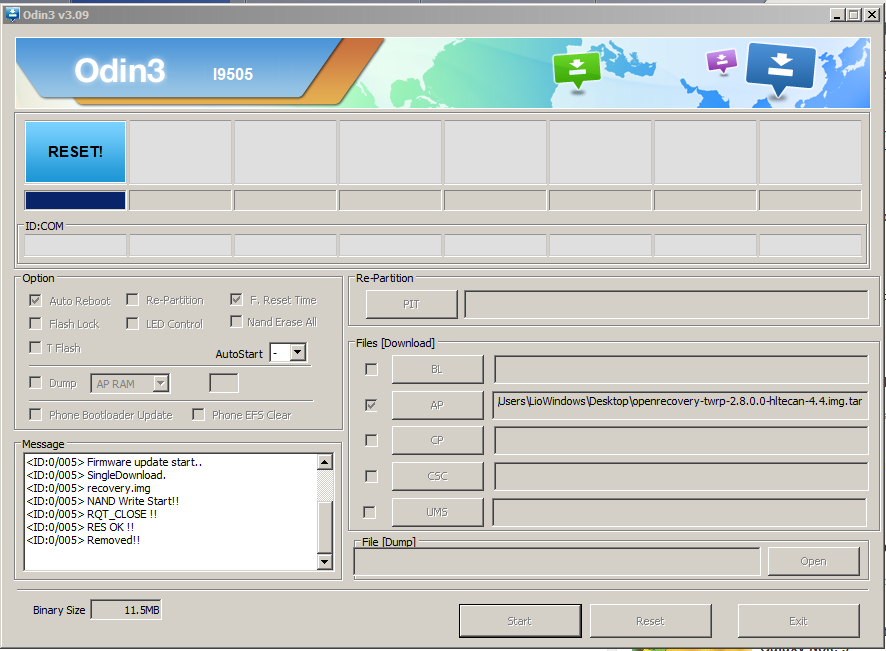Image resolution: width=886 pixels, height=651 pixels.
Task: Click the Open button in File Dump
Action: point(813,561)
